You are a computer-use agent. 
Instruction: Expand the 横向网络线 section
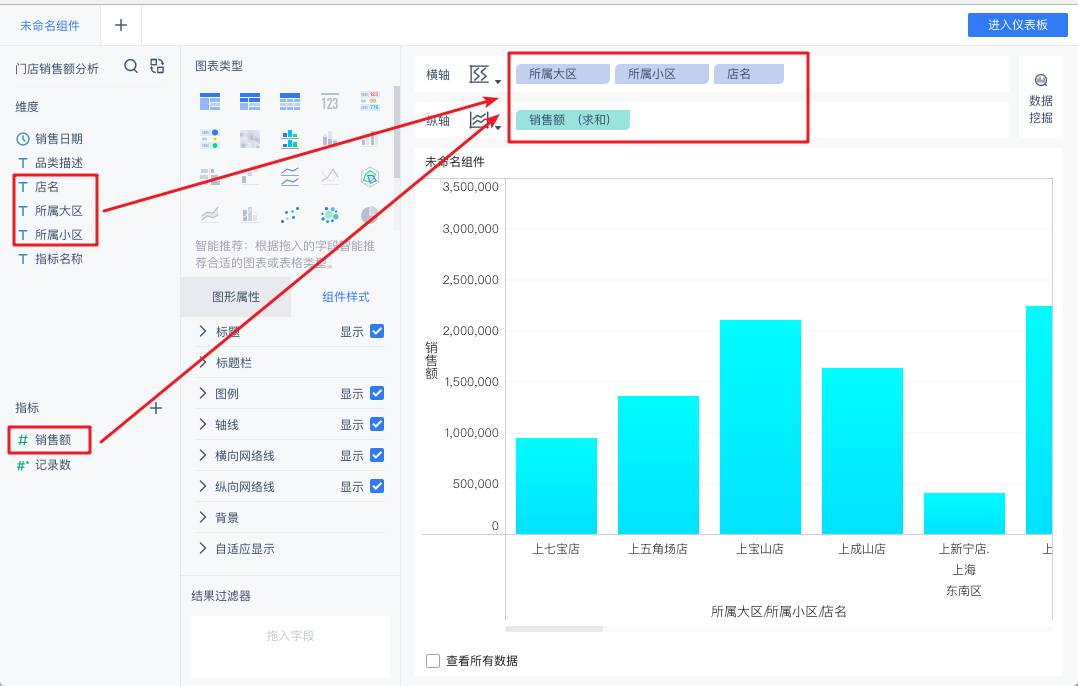point(203,455)
